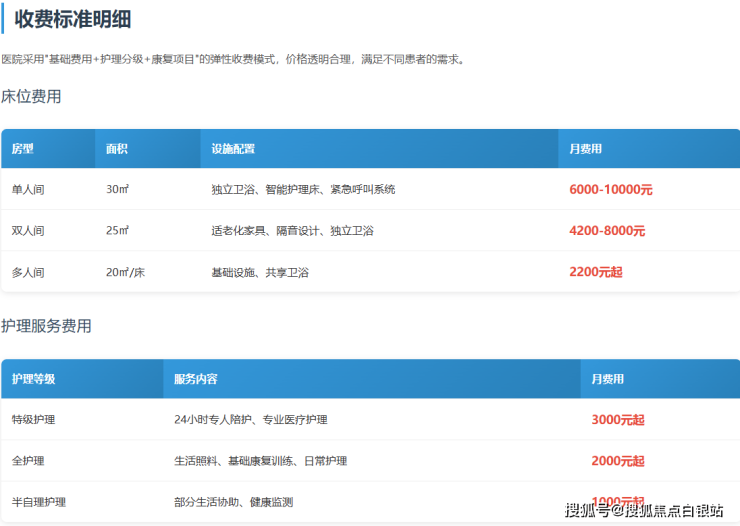This screenshot has height=526, width=740.
Task: Click the 护理等级 column header
Action: pos(34,380)
